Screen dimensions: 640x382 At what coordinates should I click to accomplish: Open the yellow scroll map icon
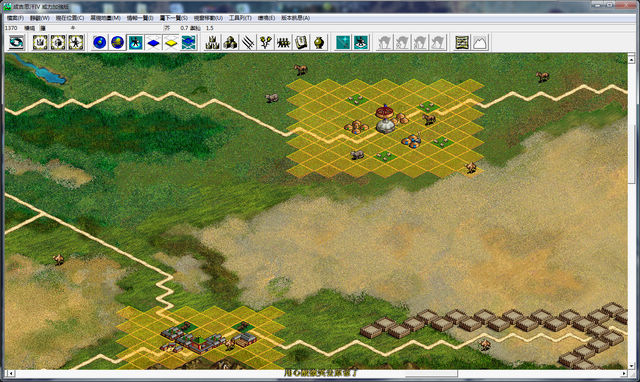pyautogui.click(x=462, y=42)
